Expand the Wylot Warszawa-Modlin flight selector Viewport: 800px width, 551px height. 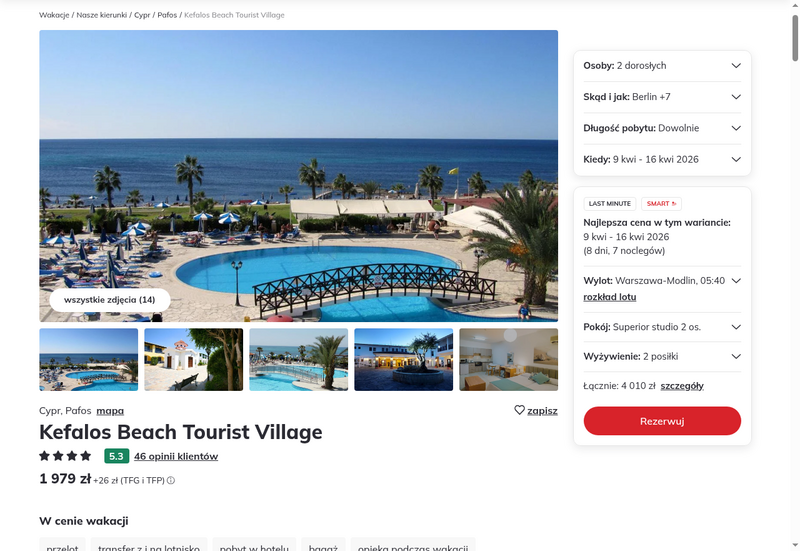tap(662, 281)
